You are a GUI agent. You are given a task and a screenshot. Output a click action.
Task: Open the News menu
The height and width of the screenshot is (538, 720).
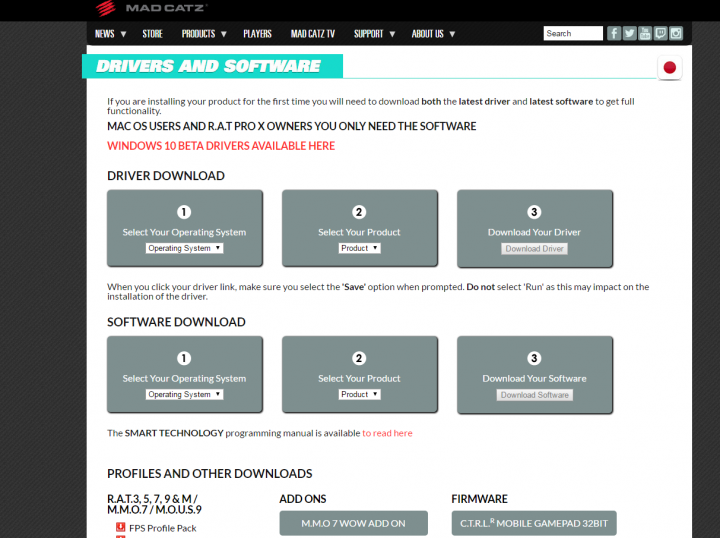point(110,33)
